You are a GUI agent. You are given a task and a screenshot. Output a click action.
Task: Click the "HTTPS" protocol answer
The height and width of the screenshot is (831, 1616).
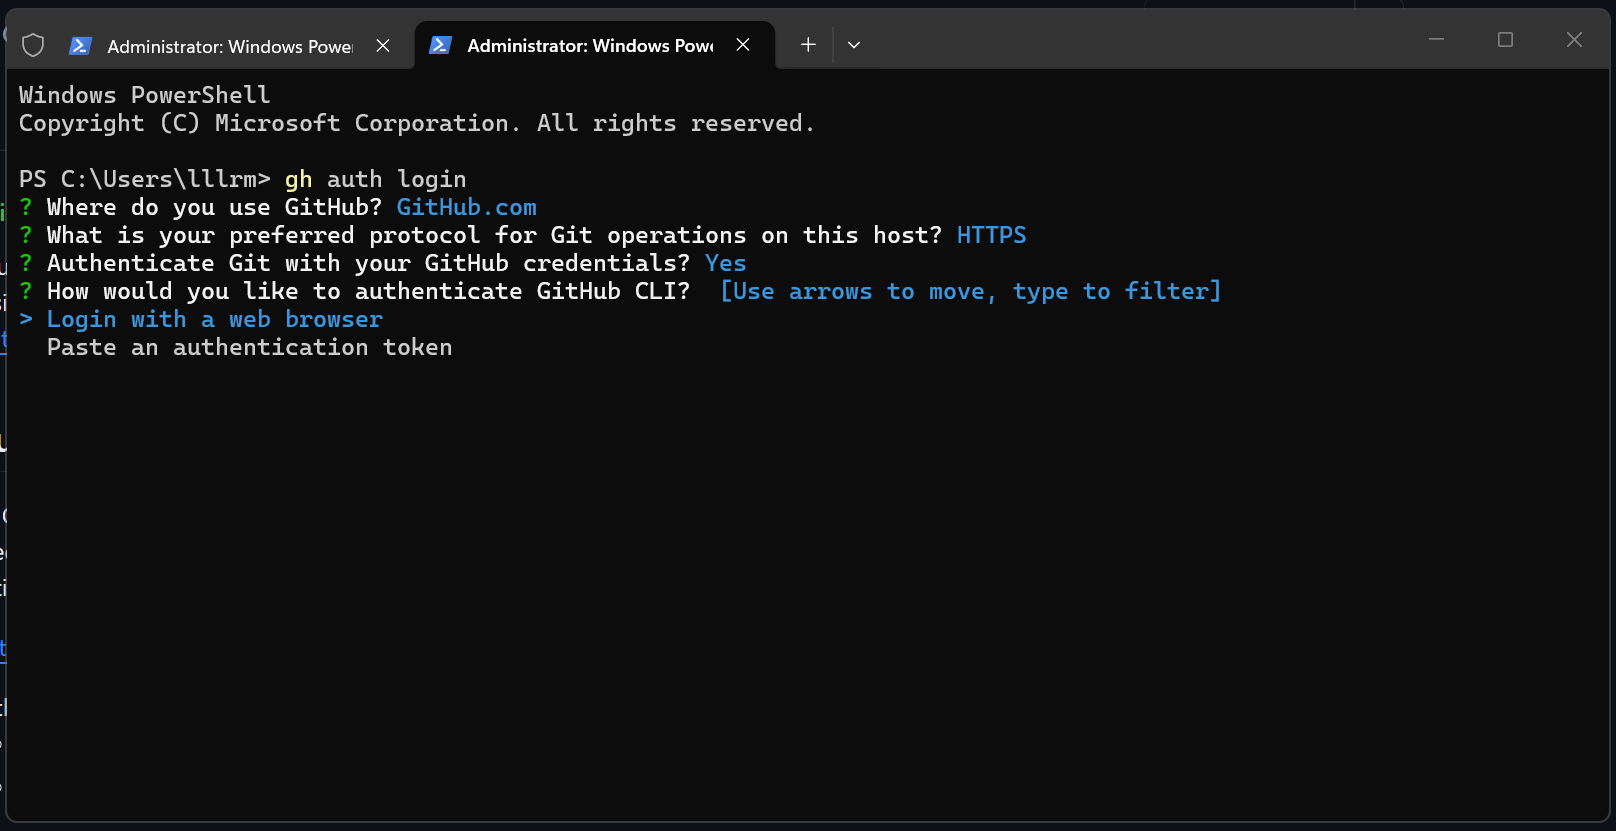point(992,235)
